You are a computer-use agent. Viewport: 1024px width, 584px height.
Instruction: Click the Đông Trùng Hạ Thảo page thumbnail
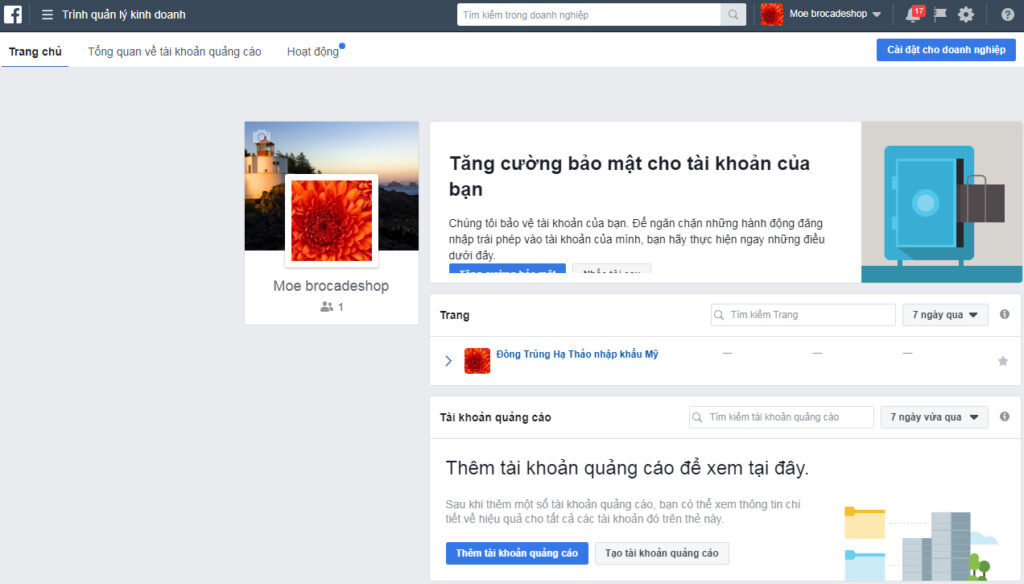(477, 361)
